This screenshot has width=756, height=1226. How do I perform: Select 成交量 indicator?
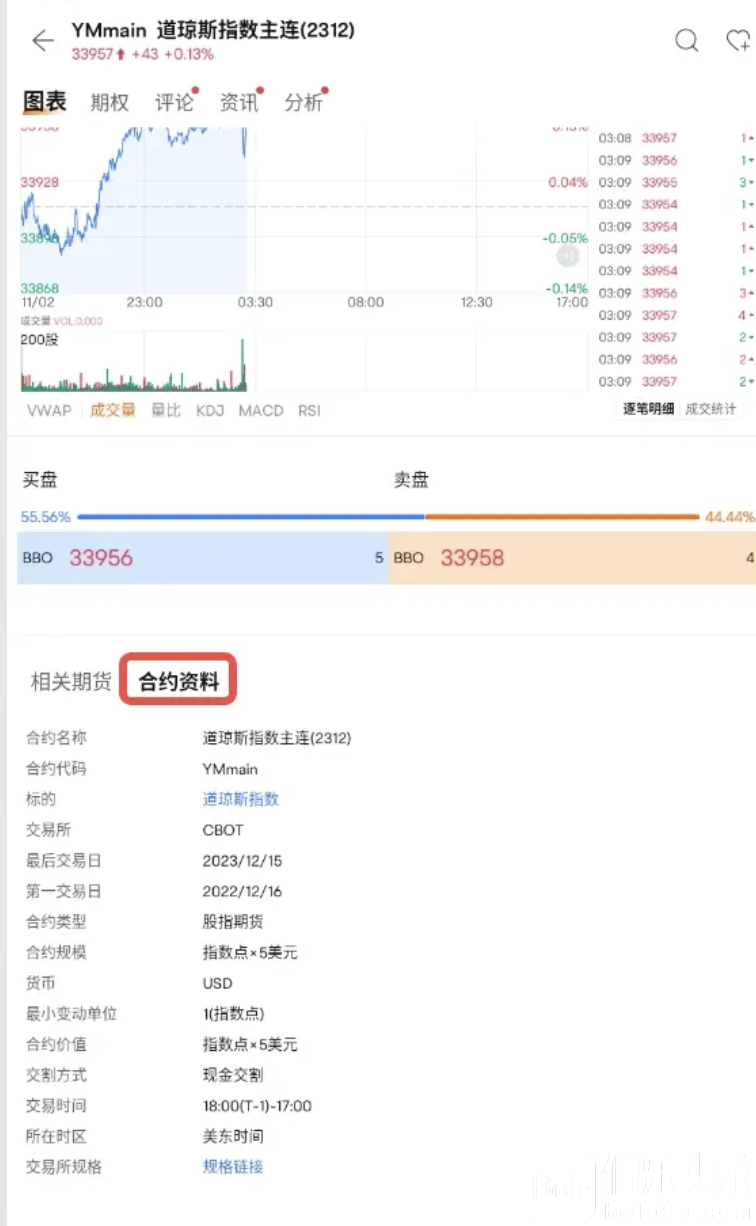point(112,410)
